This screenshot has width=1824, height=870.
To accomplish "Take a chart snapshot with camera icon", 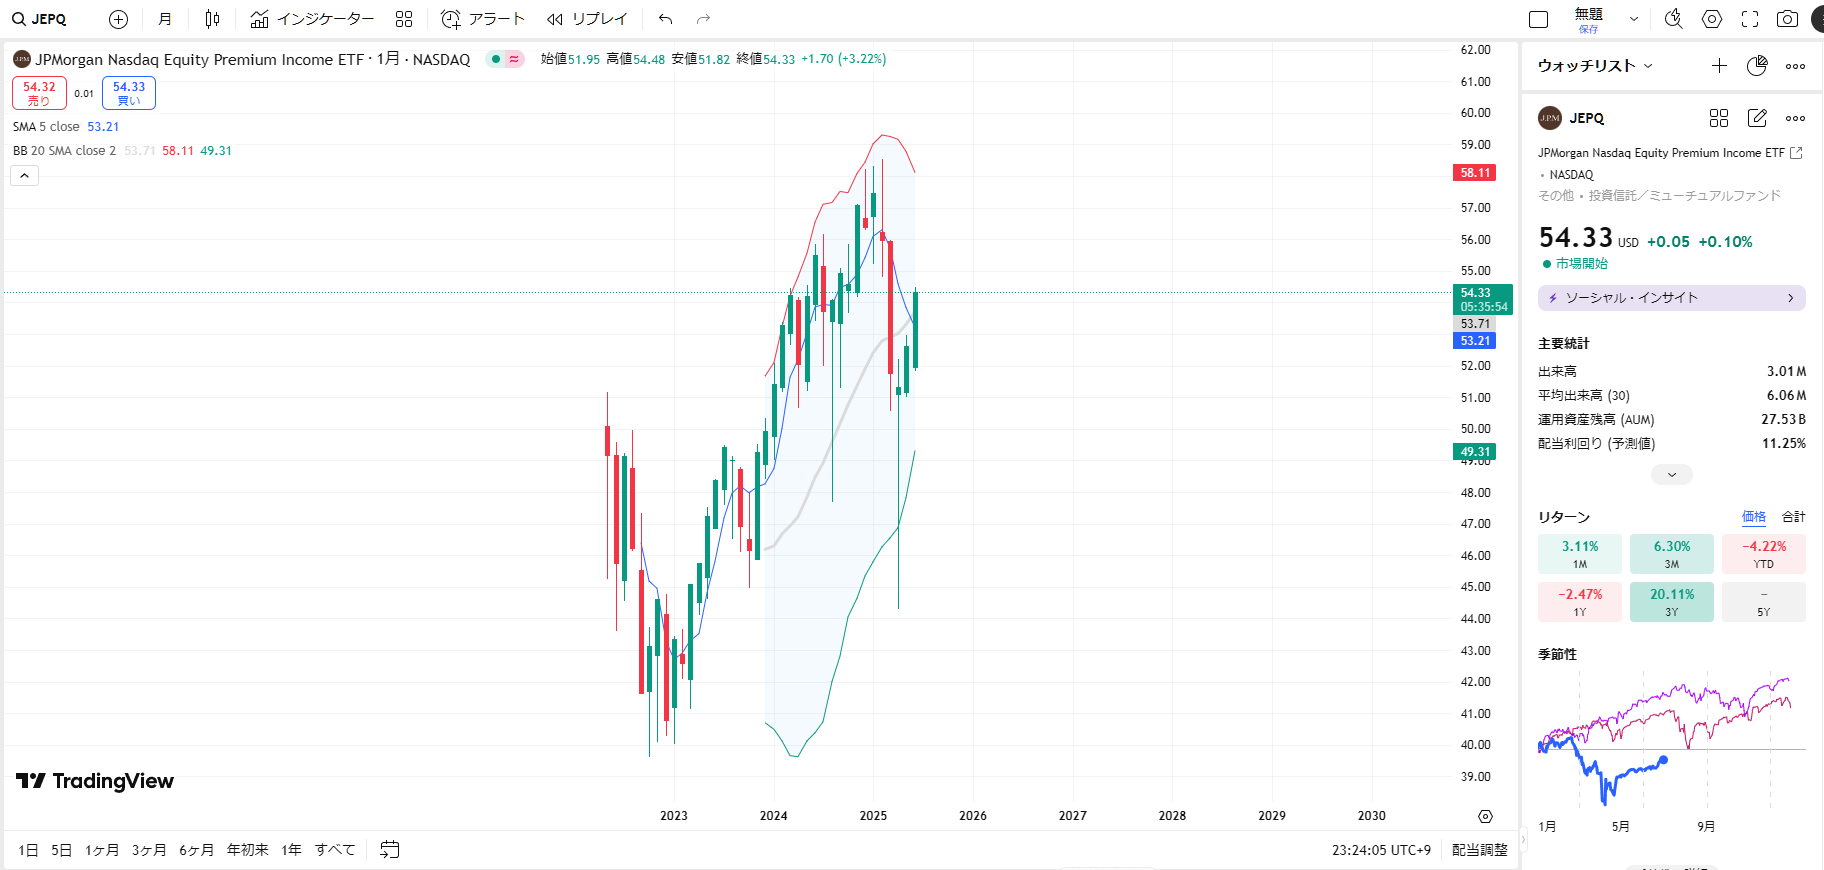I will point(1787,19).
